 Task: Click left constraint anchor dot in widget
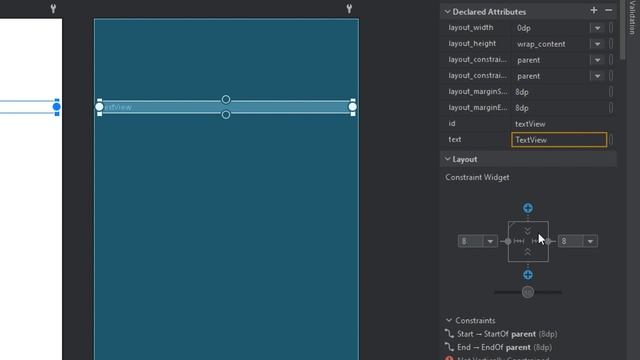pyautogui.click(x=508, y=241)
